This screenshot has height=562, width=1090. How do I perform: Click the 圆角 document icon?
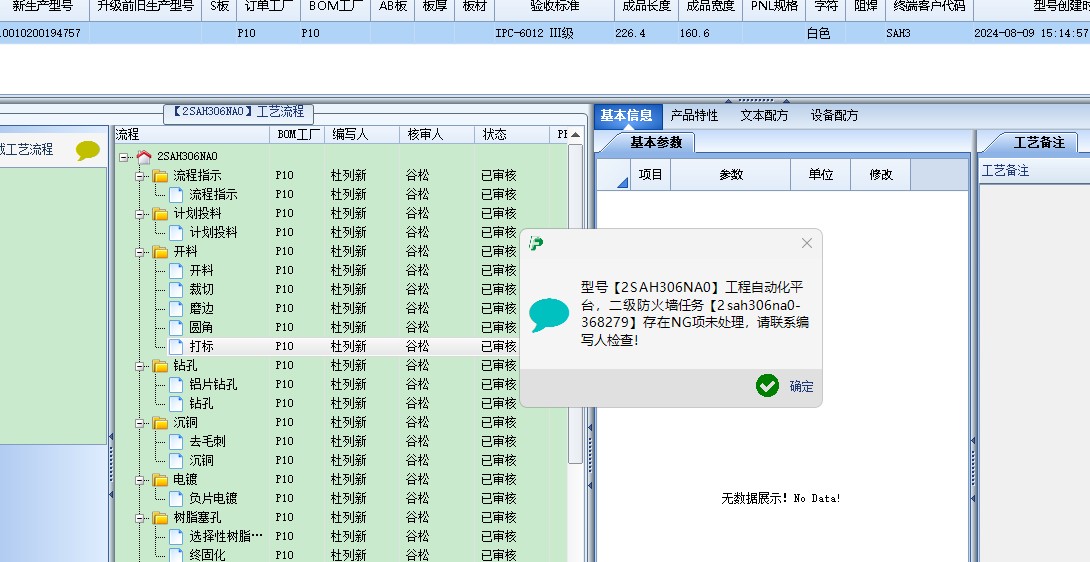coord(177,327)
